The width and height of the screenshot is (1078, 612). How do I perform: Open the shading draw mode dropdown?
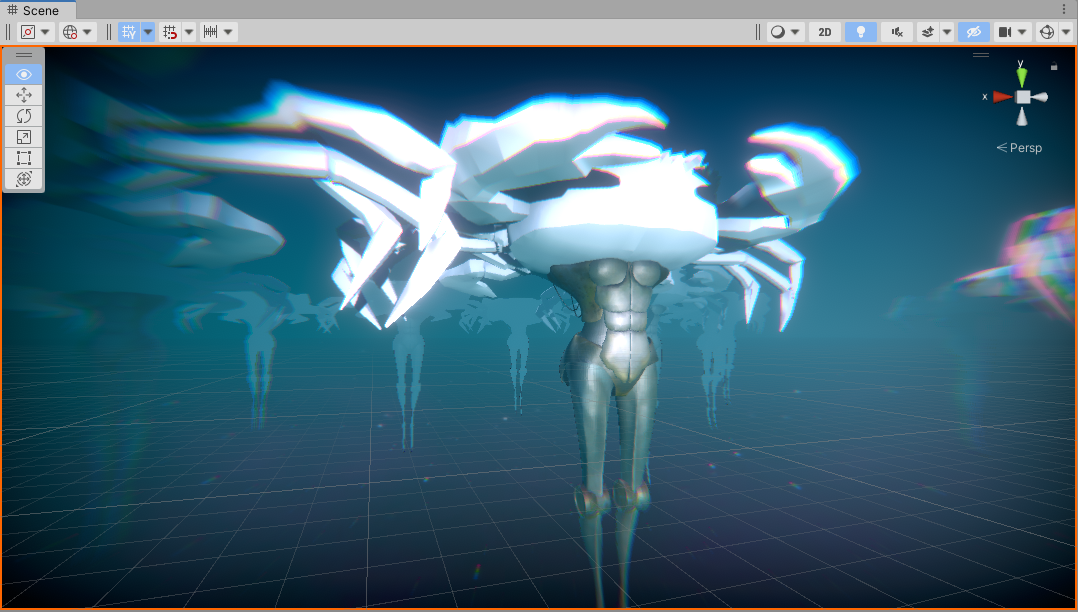785,32
